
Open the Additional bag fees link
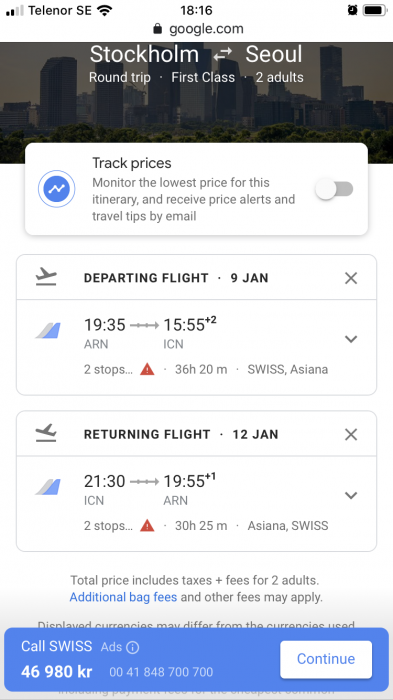pos(123,597)
